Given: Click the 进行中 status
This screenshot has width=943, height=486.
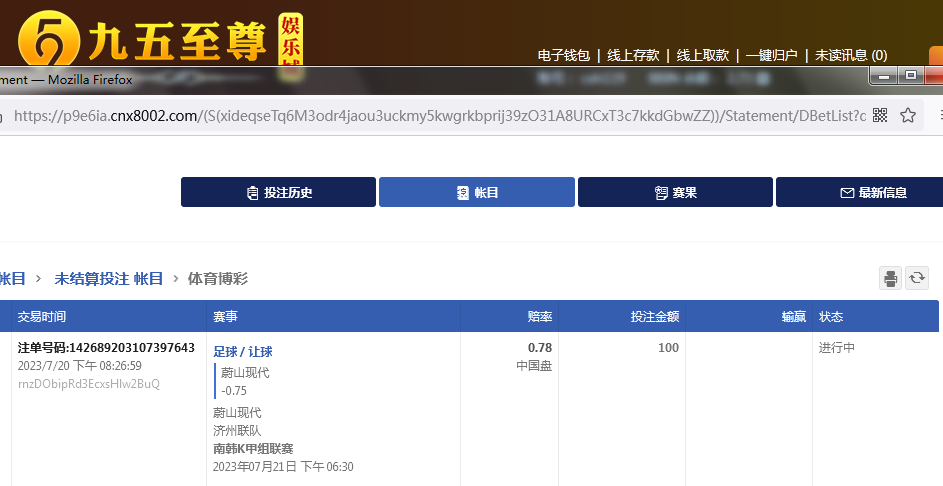Looking at the screenshot, I should click(837, 348).
